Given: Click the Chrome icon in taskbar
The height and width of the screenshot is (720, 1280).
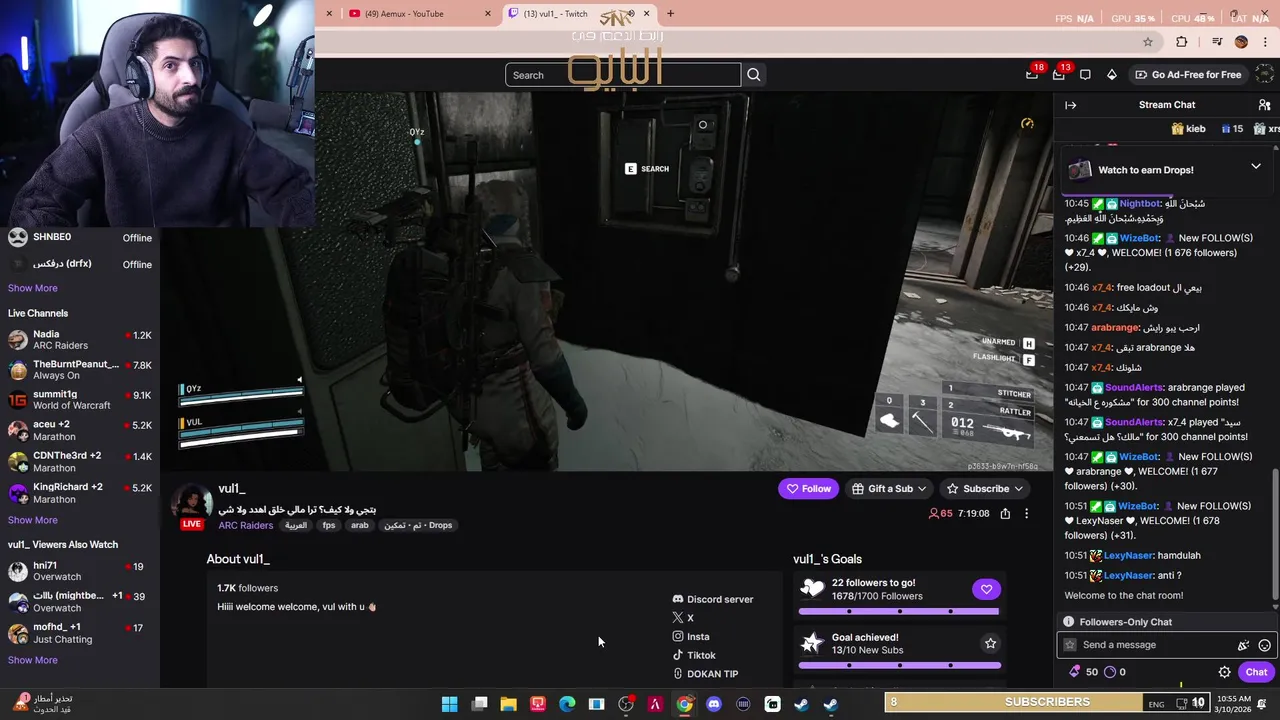Looking at the screenshot, I should 684,704.
